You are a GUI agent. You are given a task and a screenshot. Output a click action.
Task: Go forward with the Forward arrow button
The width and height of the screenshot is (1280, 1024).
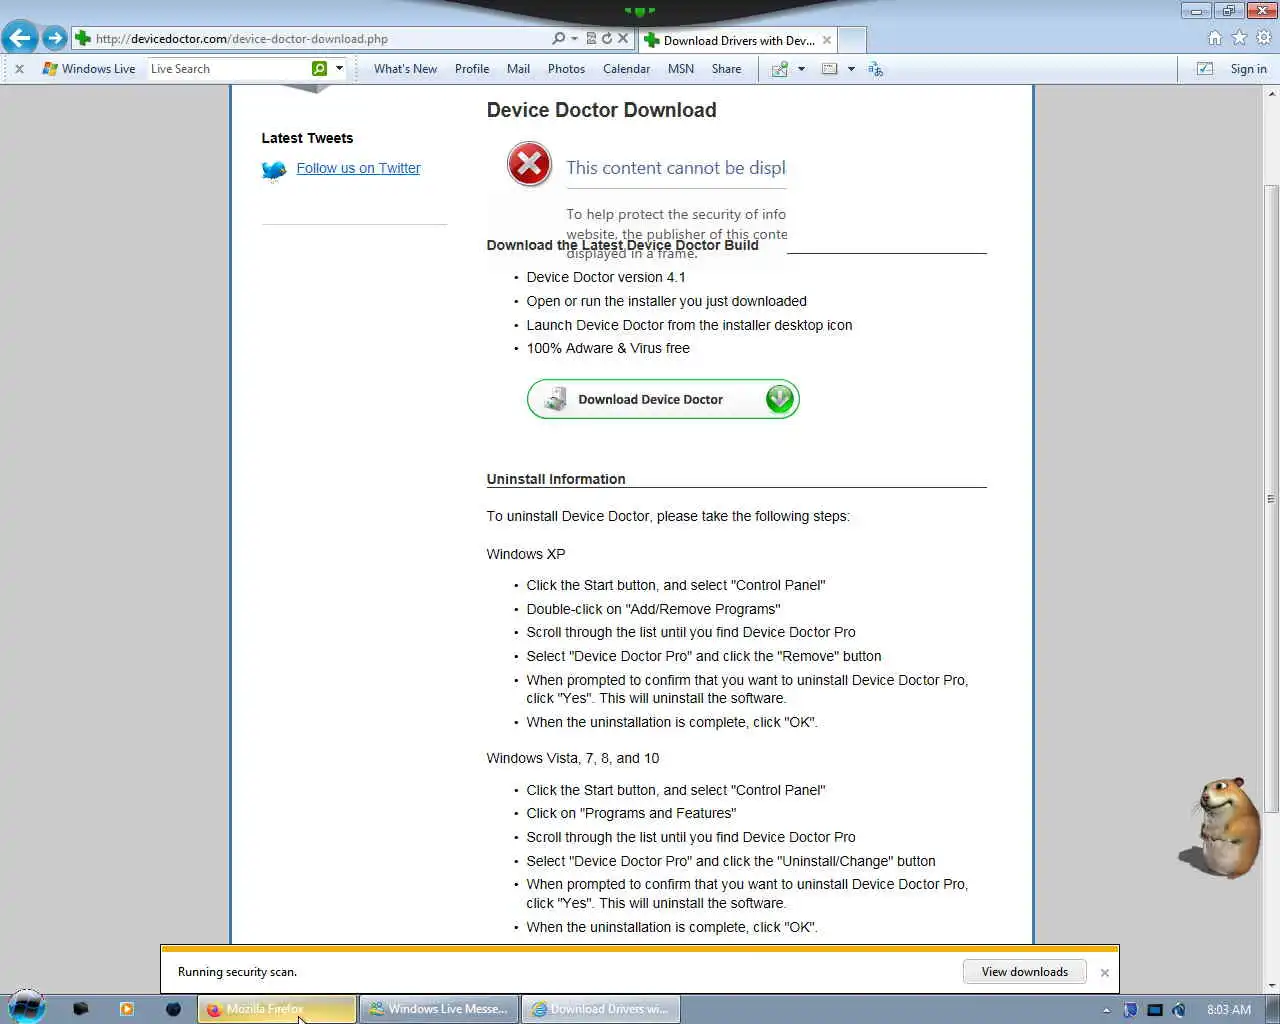[54, 38]
